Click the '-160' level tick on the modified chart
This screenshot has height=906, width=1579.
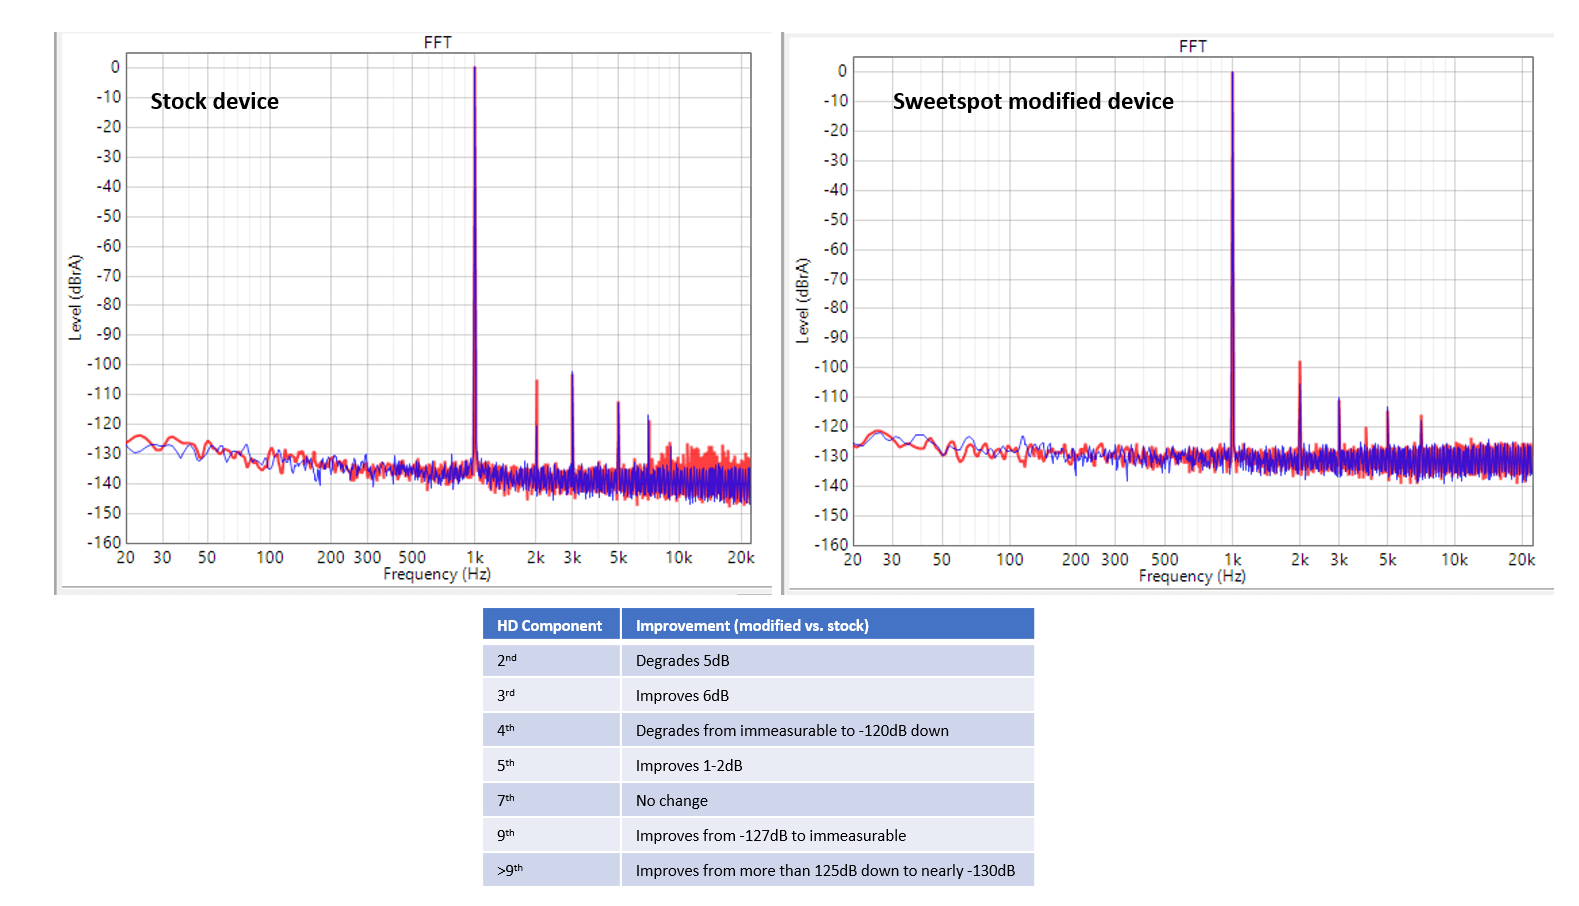(x=831, y=544)
